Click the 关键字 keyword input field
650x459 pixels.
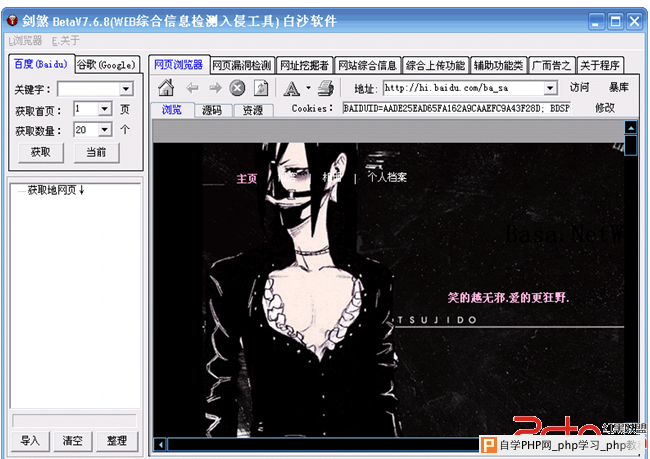89,89
